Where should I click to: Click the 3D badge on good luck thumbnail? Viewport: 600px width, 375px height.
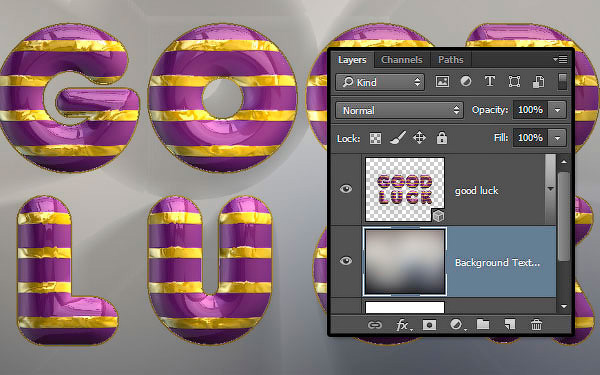coord(439,216)
